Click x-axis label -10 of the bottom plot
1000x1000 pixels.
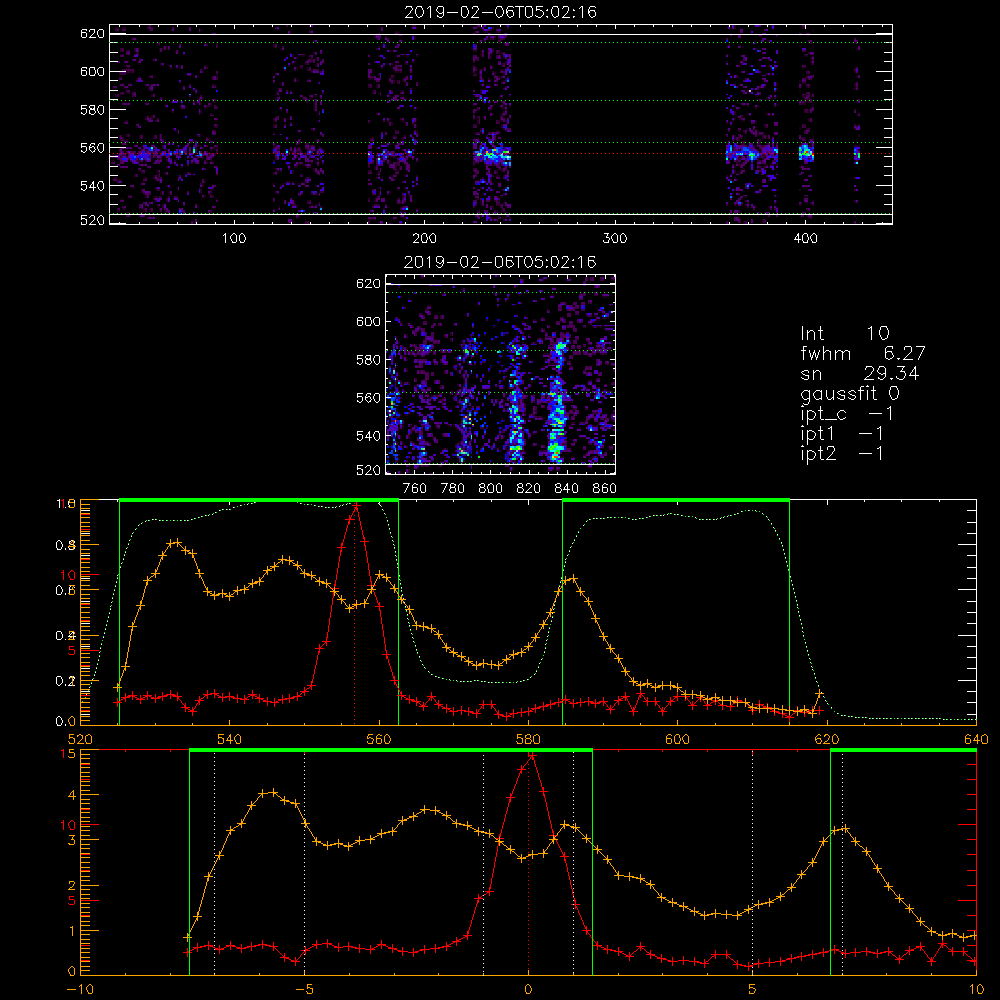click(80, 989)
